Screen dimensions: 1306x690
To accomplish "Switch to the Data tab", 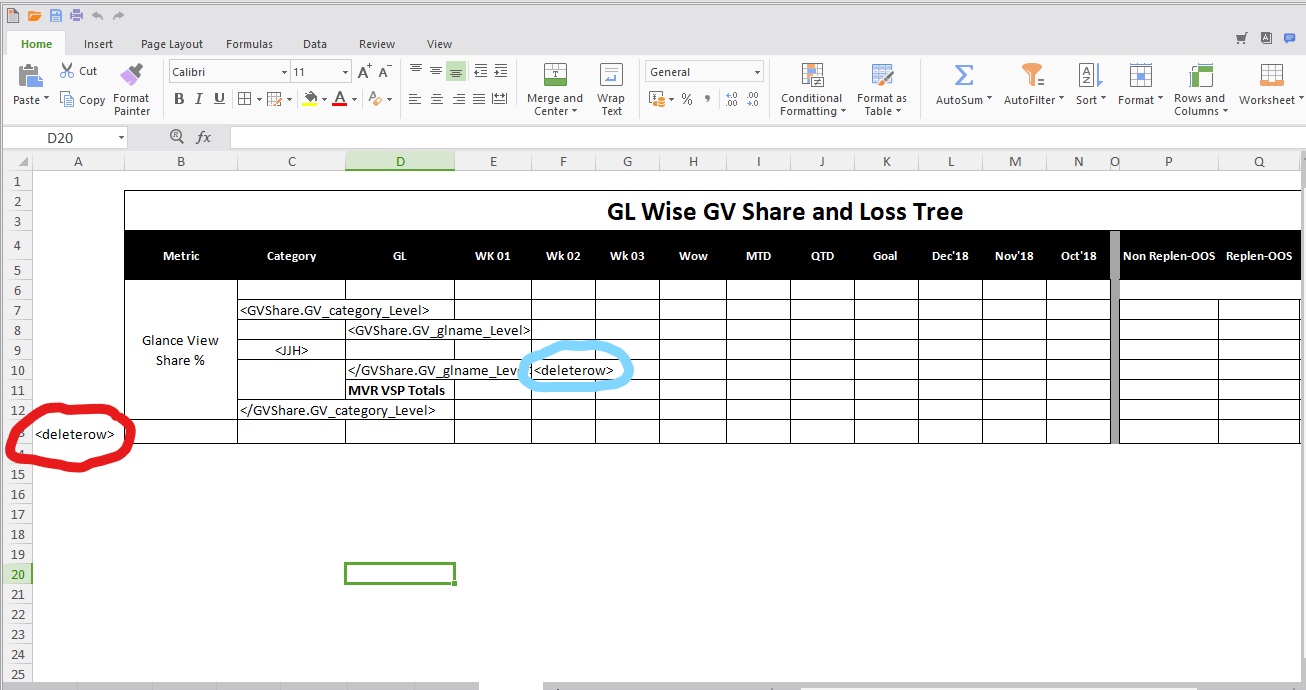I will pos(315,44).
